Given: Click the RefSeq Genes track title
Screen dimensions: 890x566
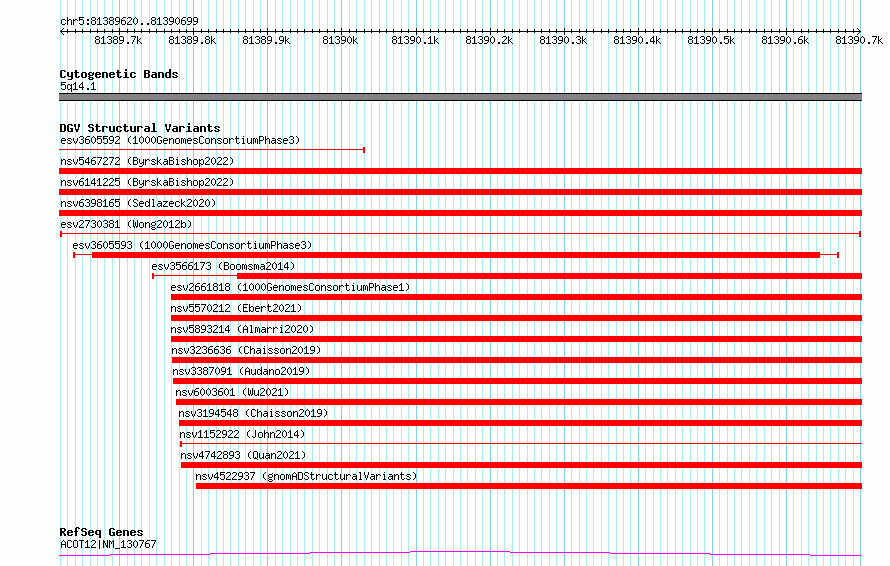Looking at the screenshot, I should [x=101, y=532].
